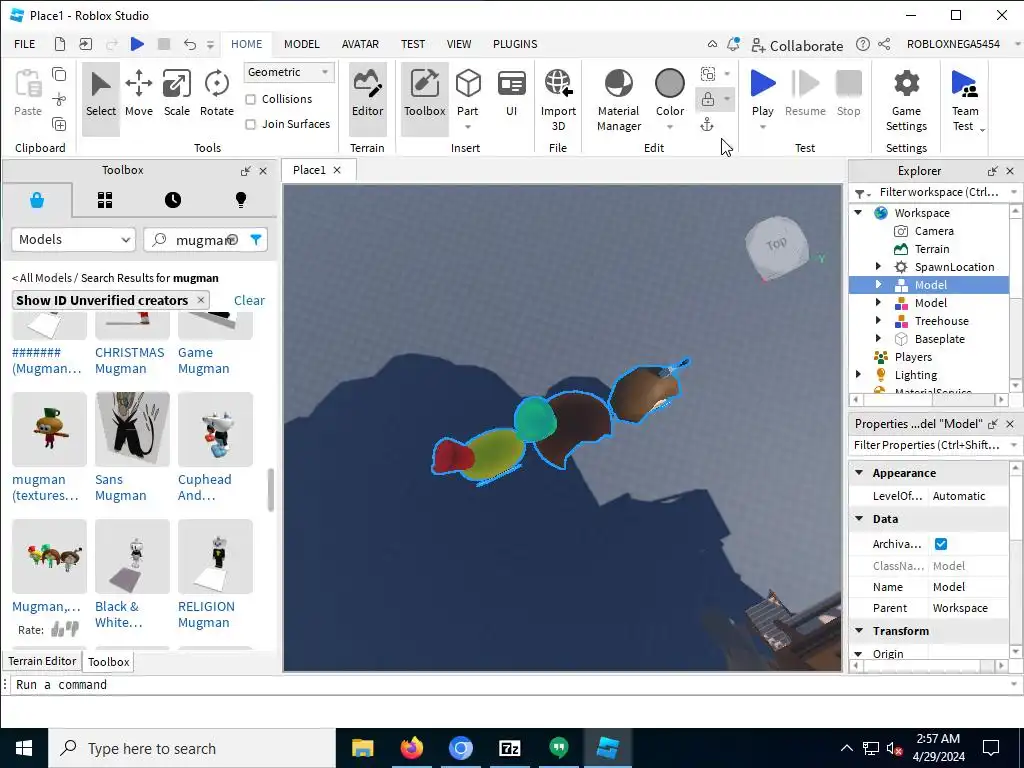
Task: Click the Lock tool icon
Action: (x=708, y=99)
